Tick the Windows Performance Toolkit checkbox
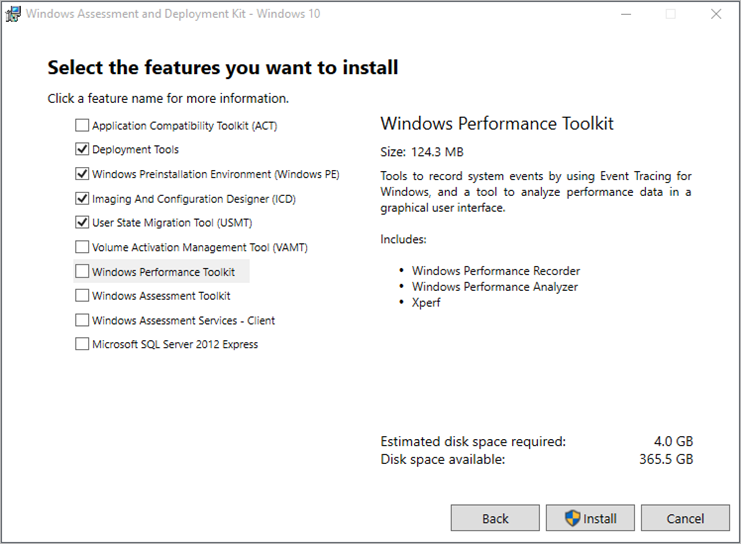This screenshot has width=741, height=544. point(81,271)
